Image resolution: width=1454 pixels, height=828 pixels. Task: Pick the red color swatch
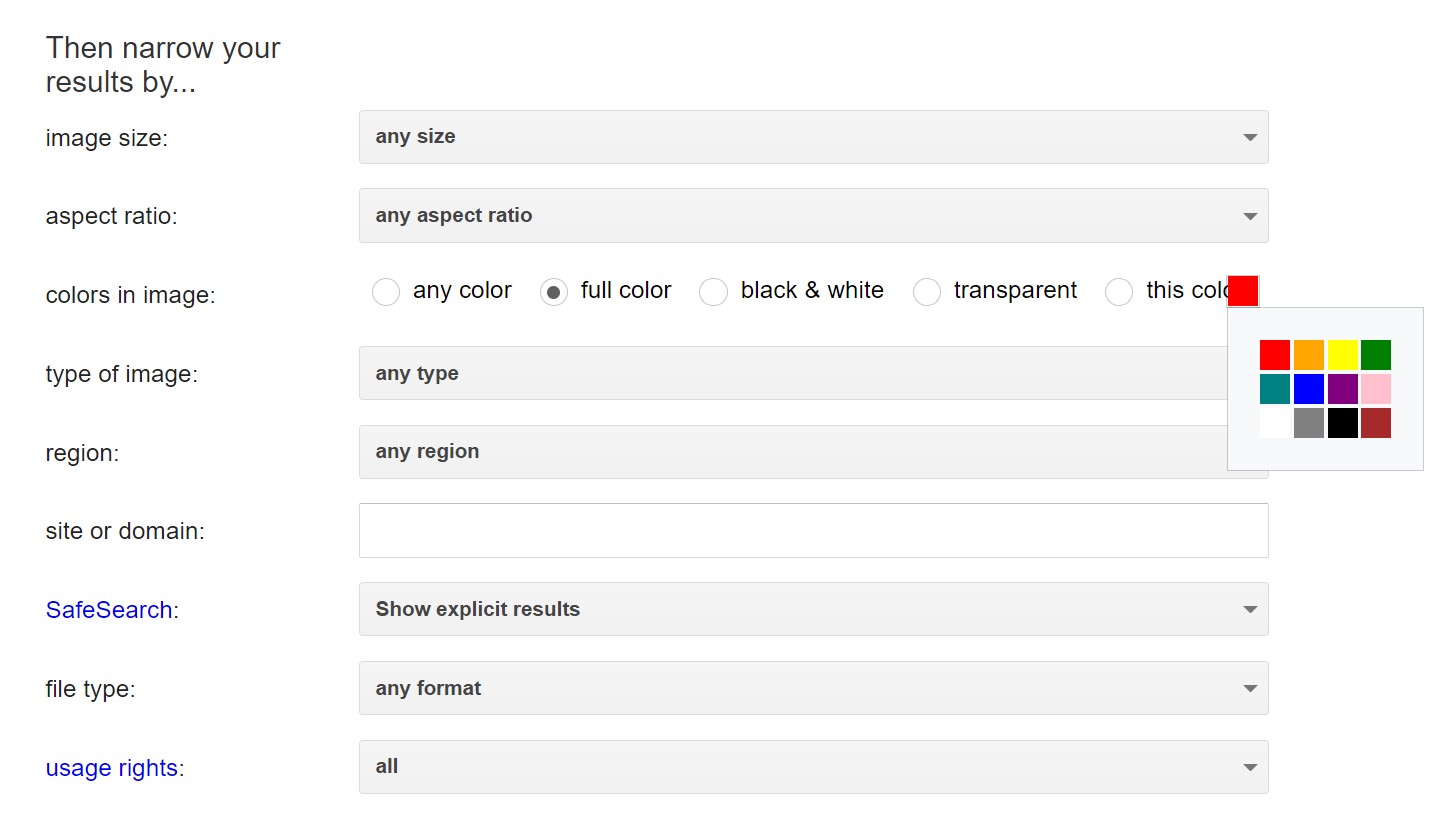1274,354
